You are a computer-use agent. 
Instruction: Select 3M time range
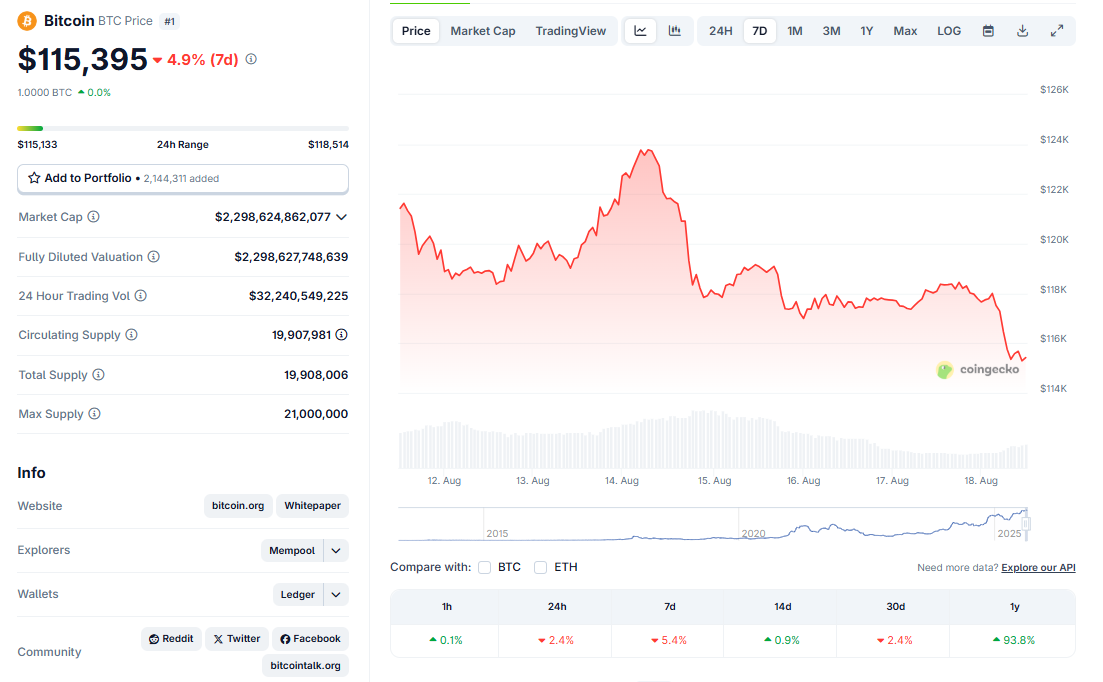pos(831,31)
